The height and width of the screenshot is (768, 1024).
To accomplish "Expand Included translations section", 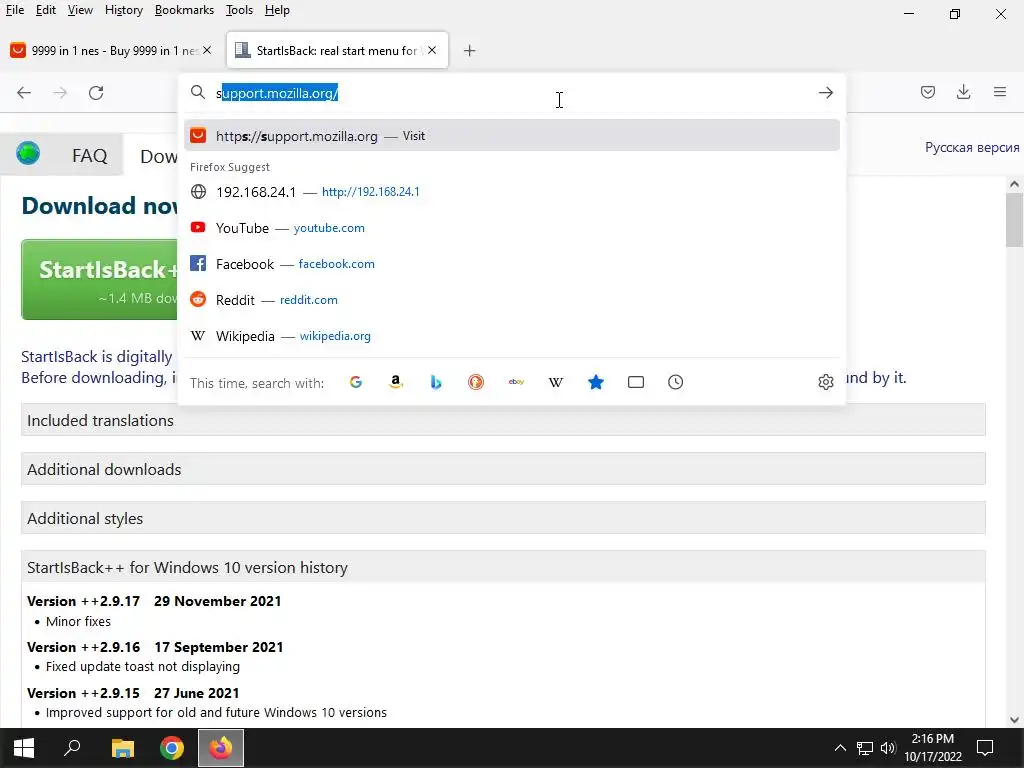I will click(503, 420).
